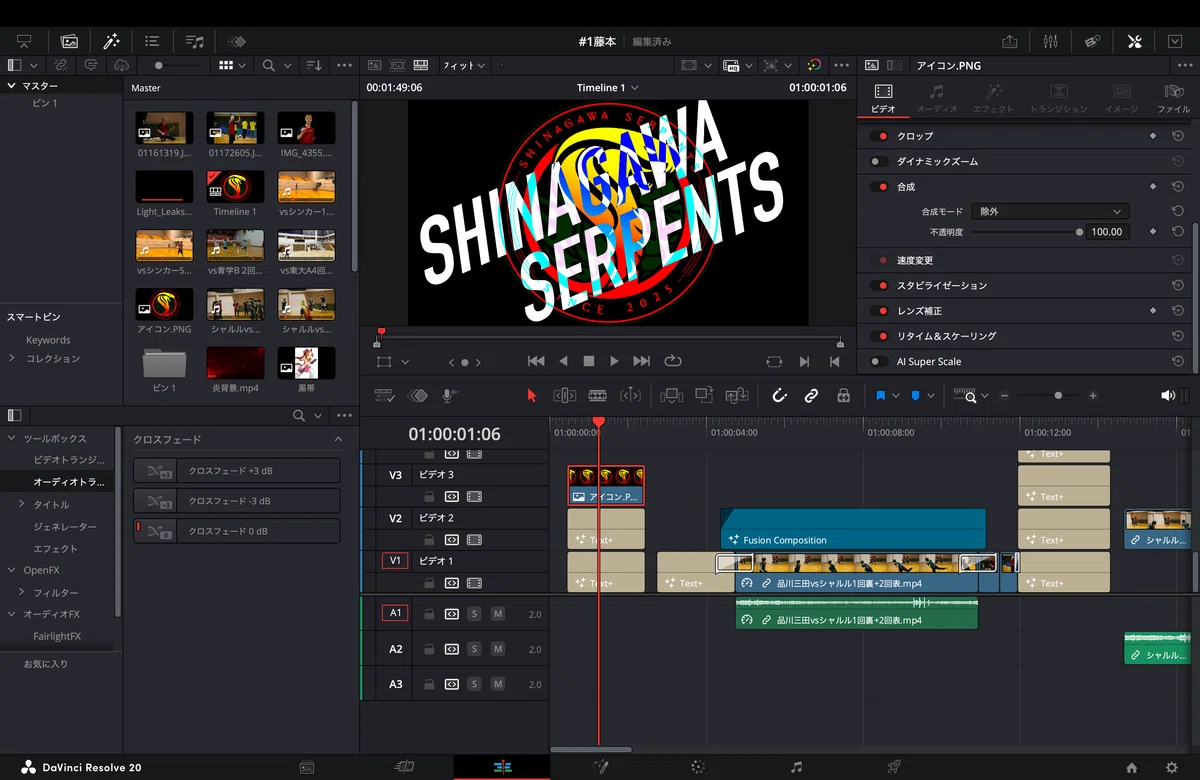This screenshot has width=1200, height=780.
Task: Expand the コレクション smart bin
Action: pos(12,358)
